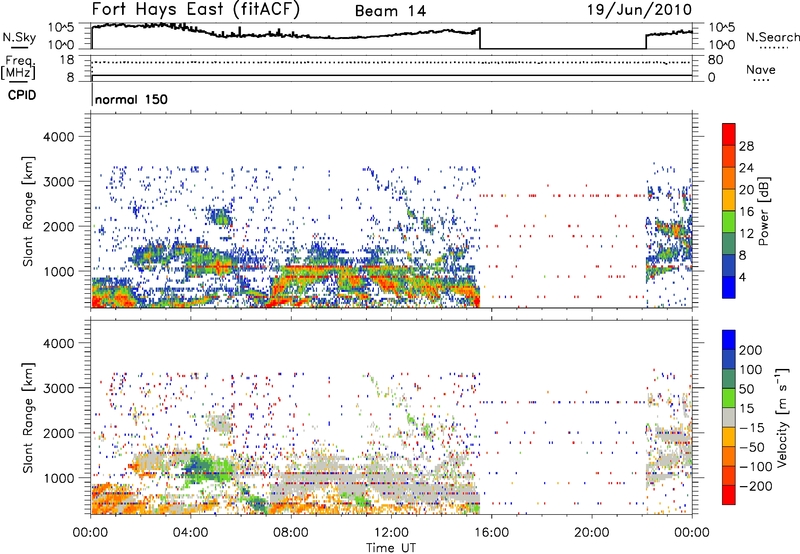This screenshot has height=554, width=800.
Task: Select the '-200' label on the velocity colorbar
Action: [x=756, y=486]
